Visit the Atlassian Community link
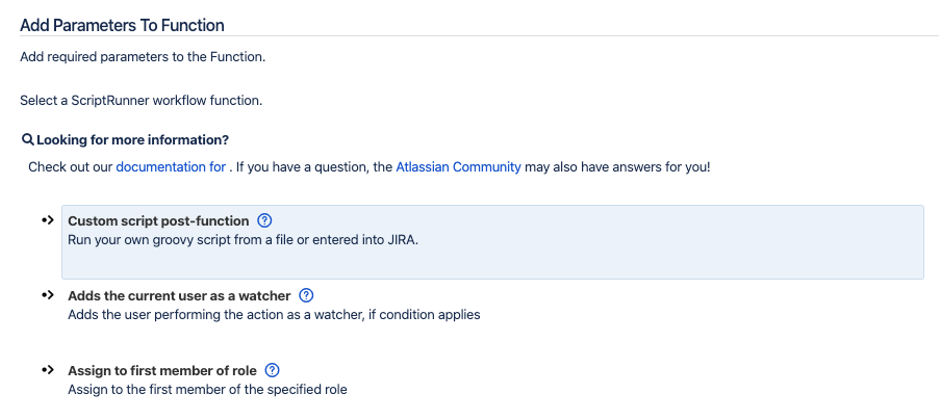The image size is (939, 418). coord(458,167)
